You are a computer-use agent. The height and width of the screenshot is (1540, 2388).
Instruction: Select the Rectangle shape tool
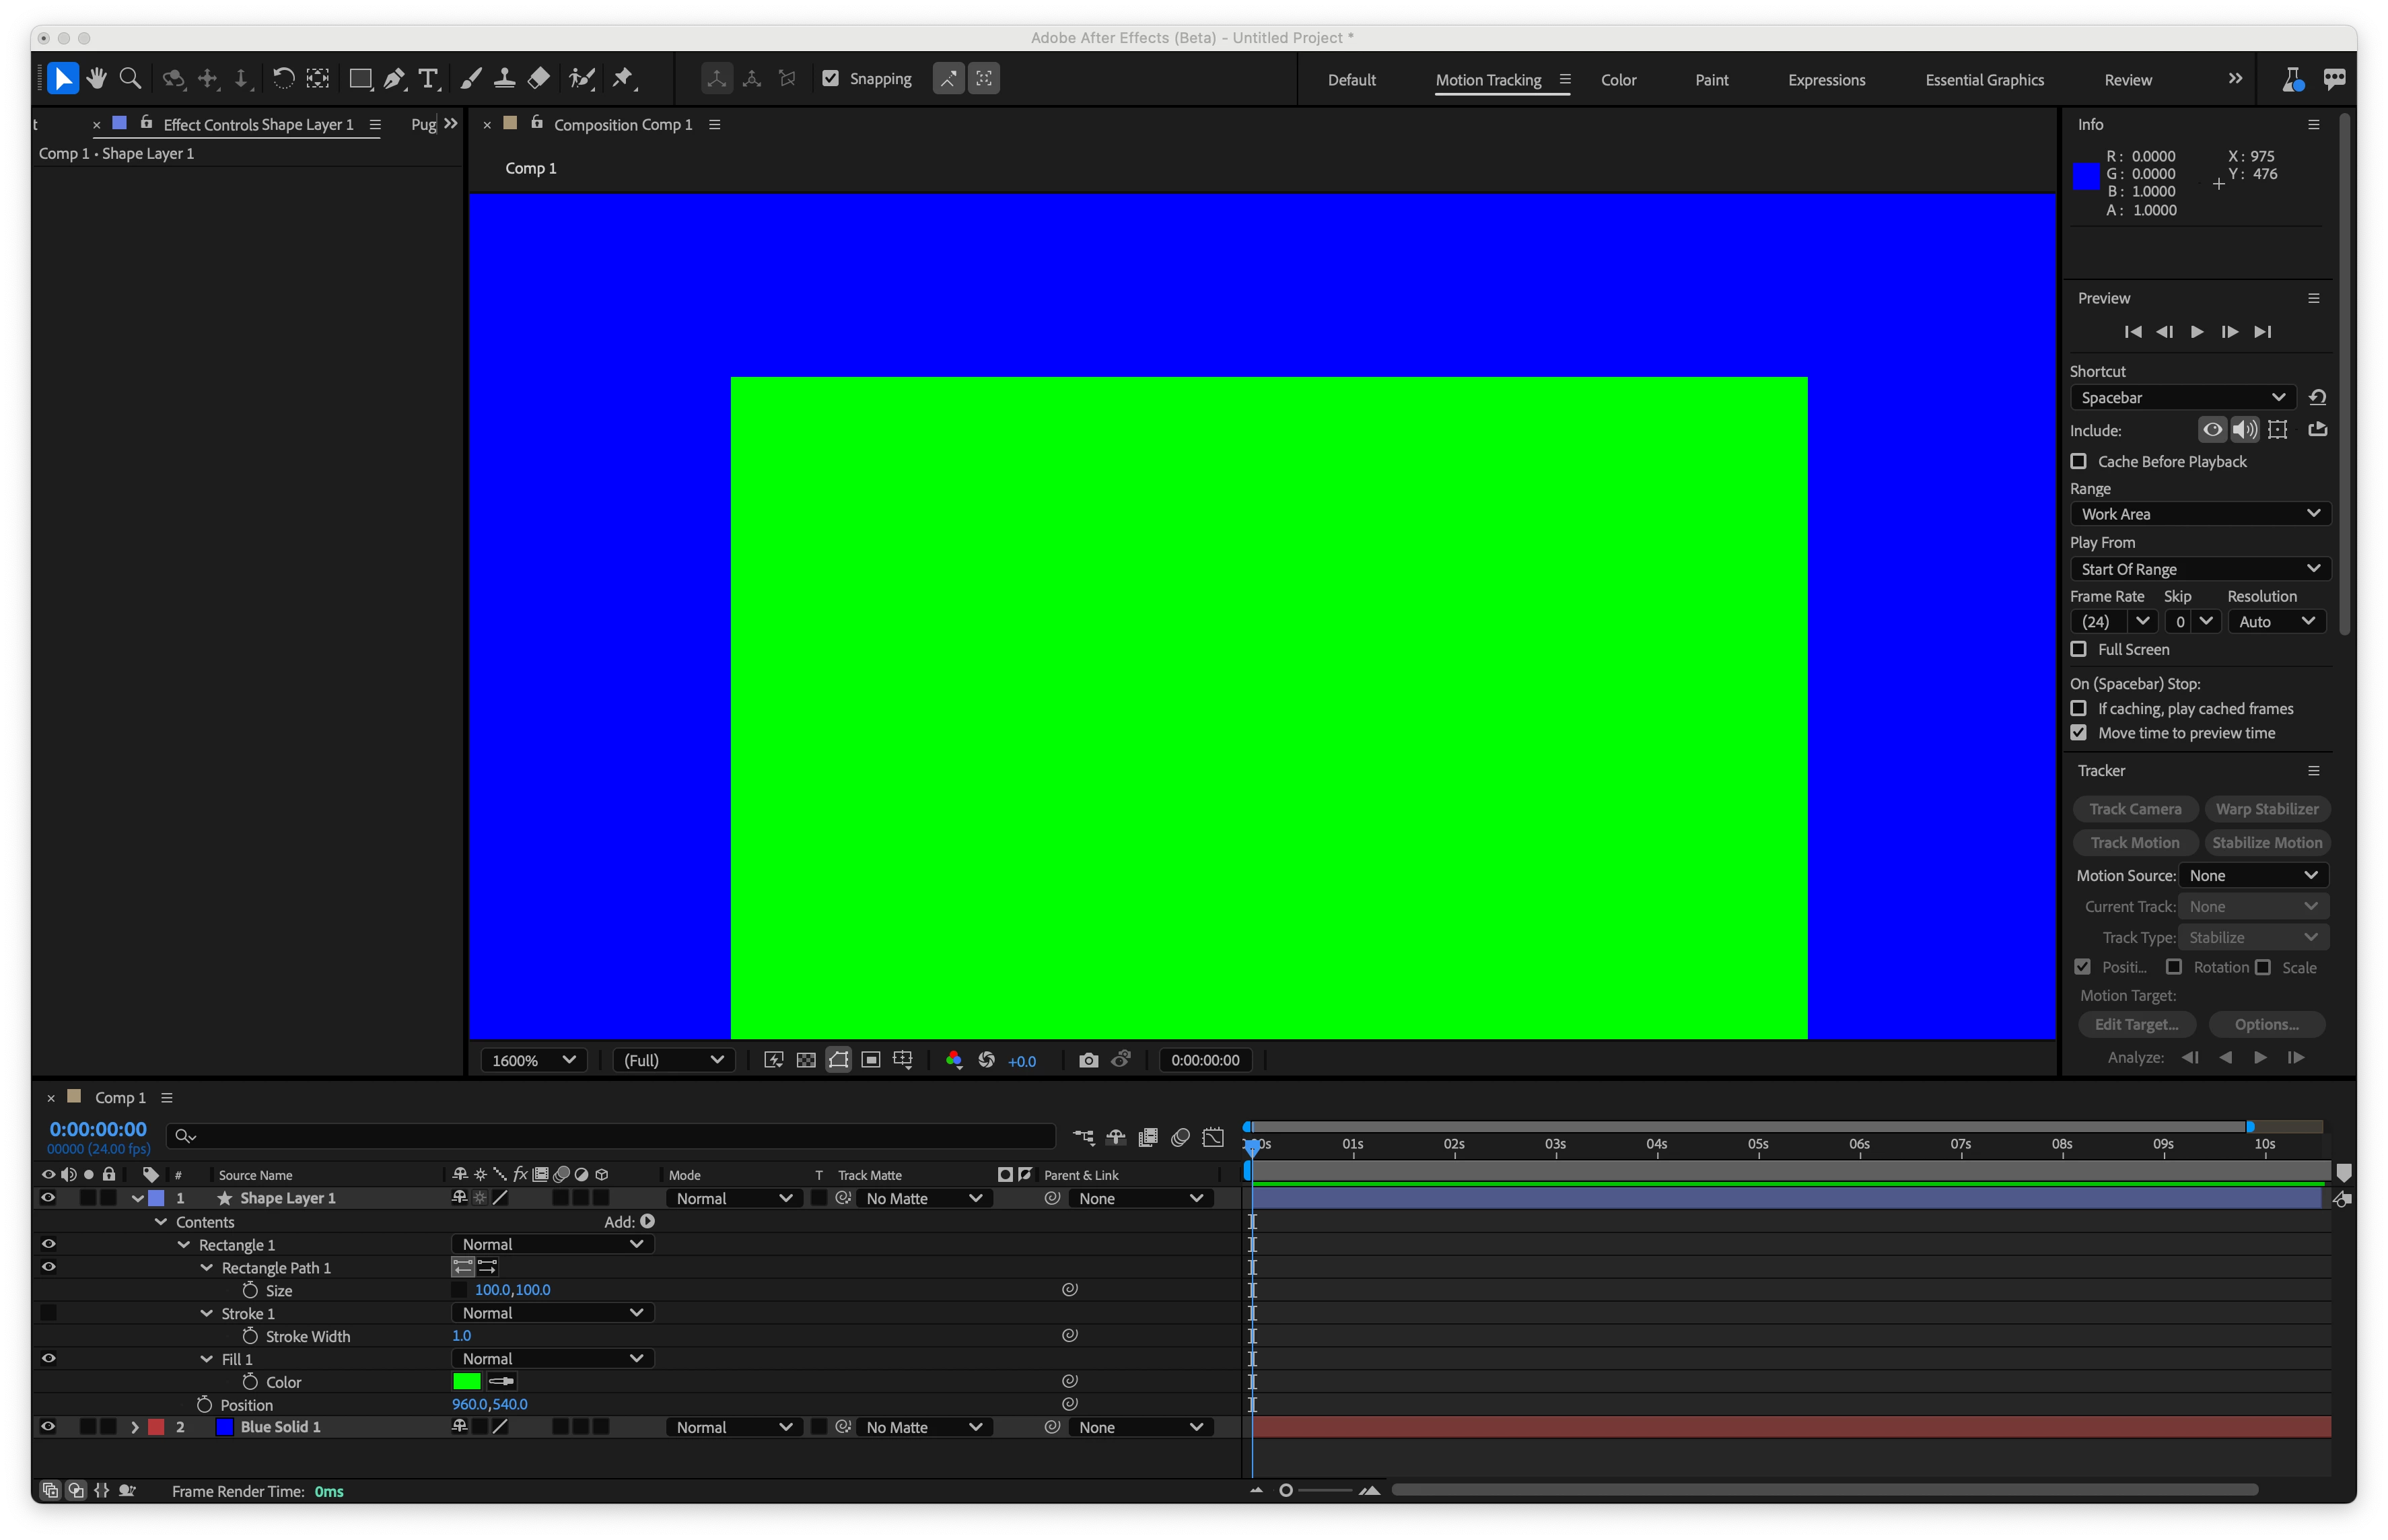click(360, 79)
